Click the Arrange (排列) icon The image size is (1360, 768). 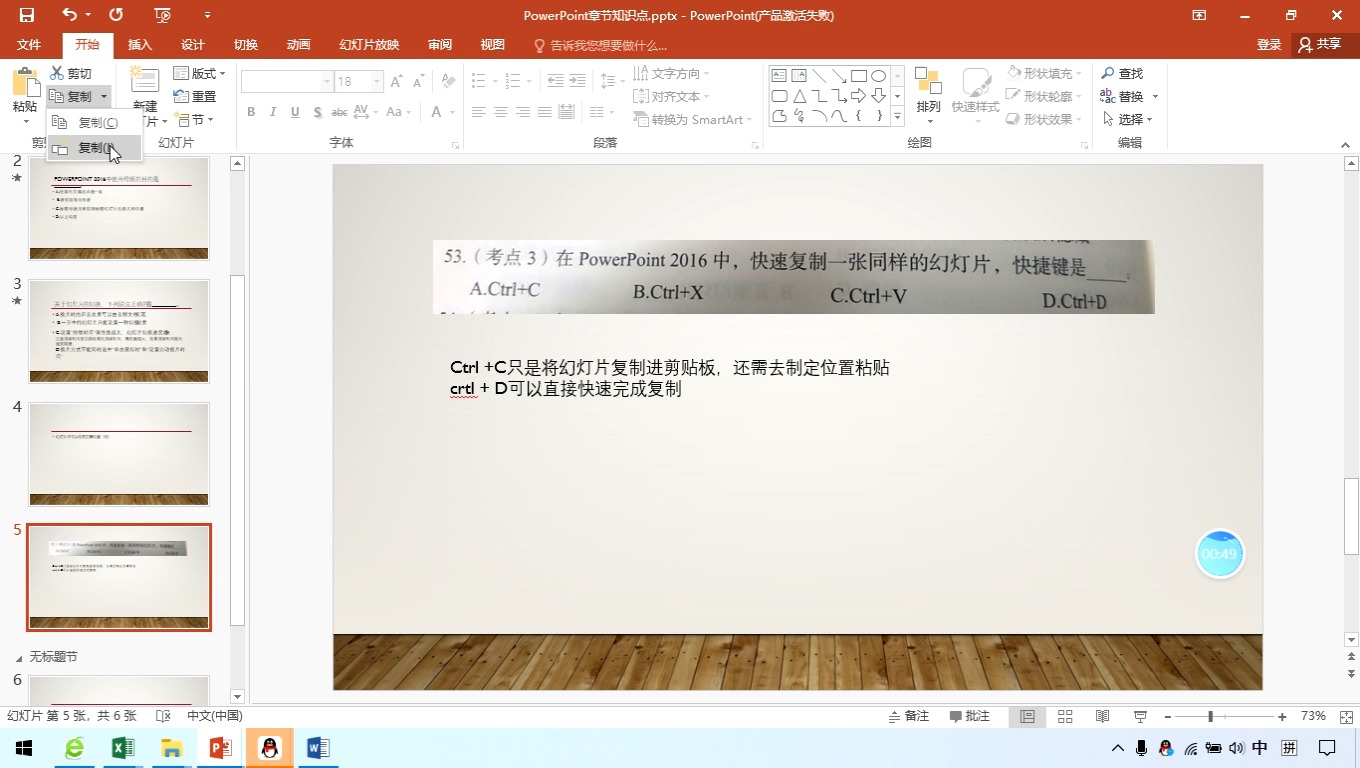929,90
